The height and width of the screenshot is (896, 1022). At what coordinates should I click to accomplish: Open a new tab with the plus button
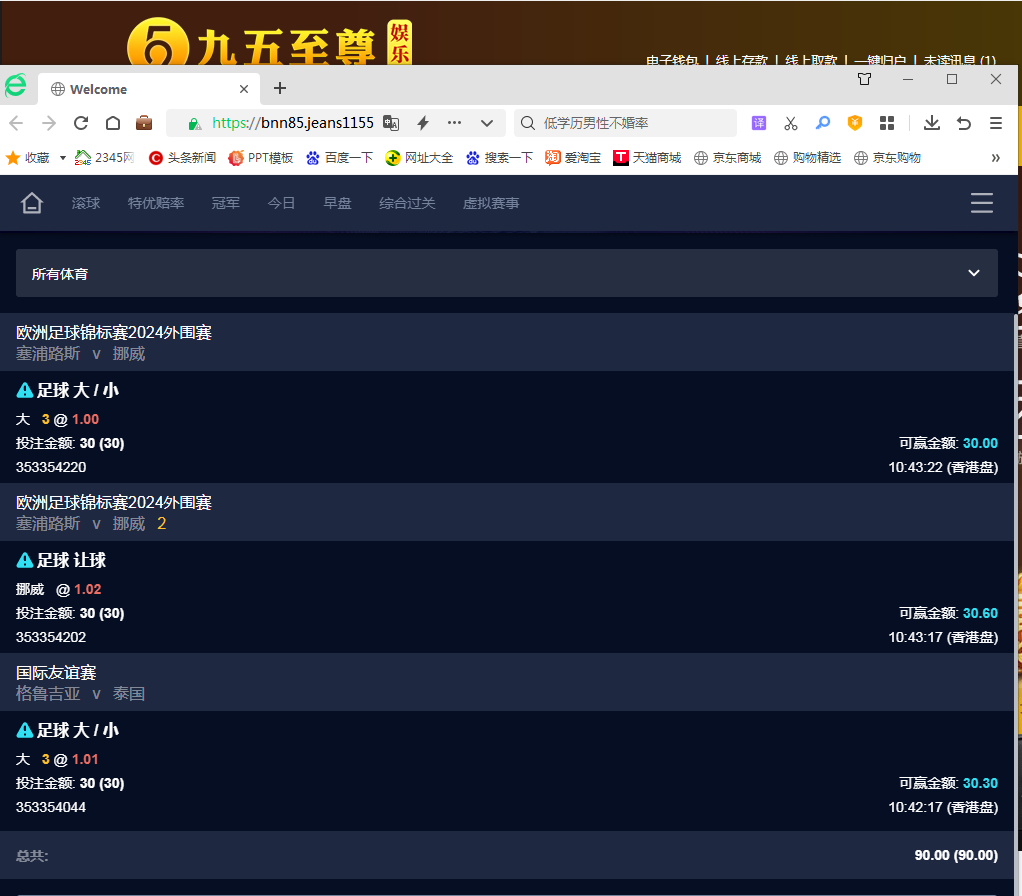click(280, 88)
